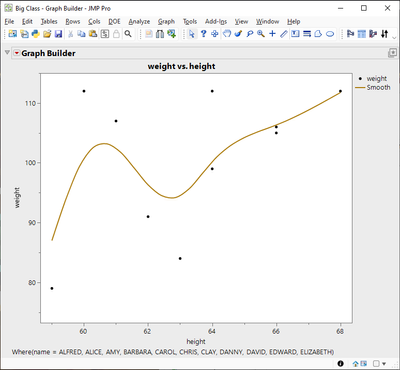Open the Tools menu

click(190, 22)
